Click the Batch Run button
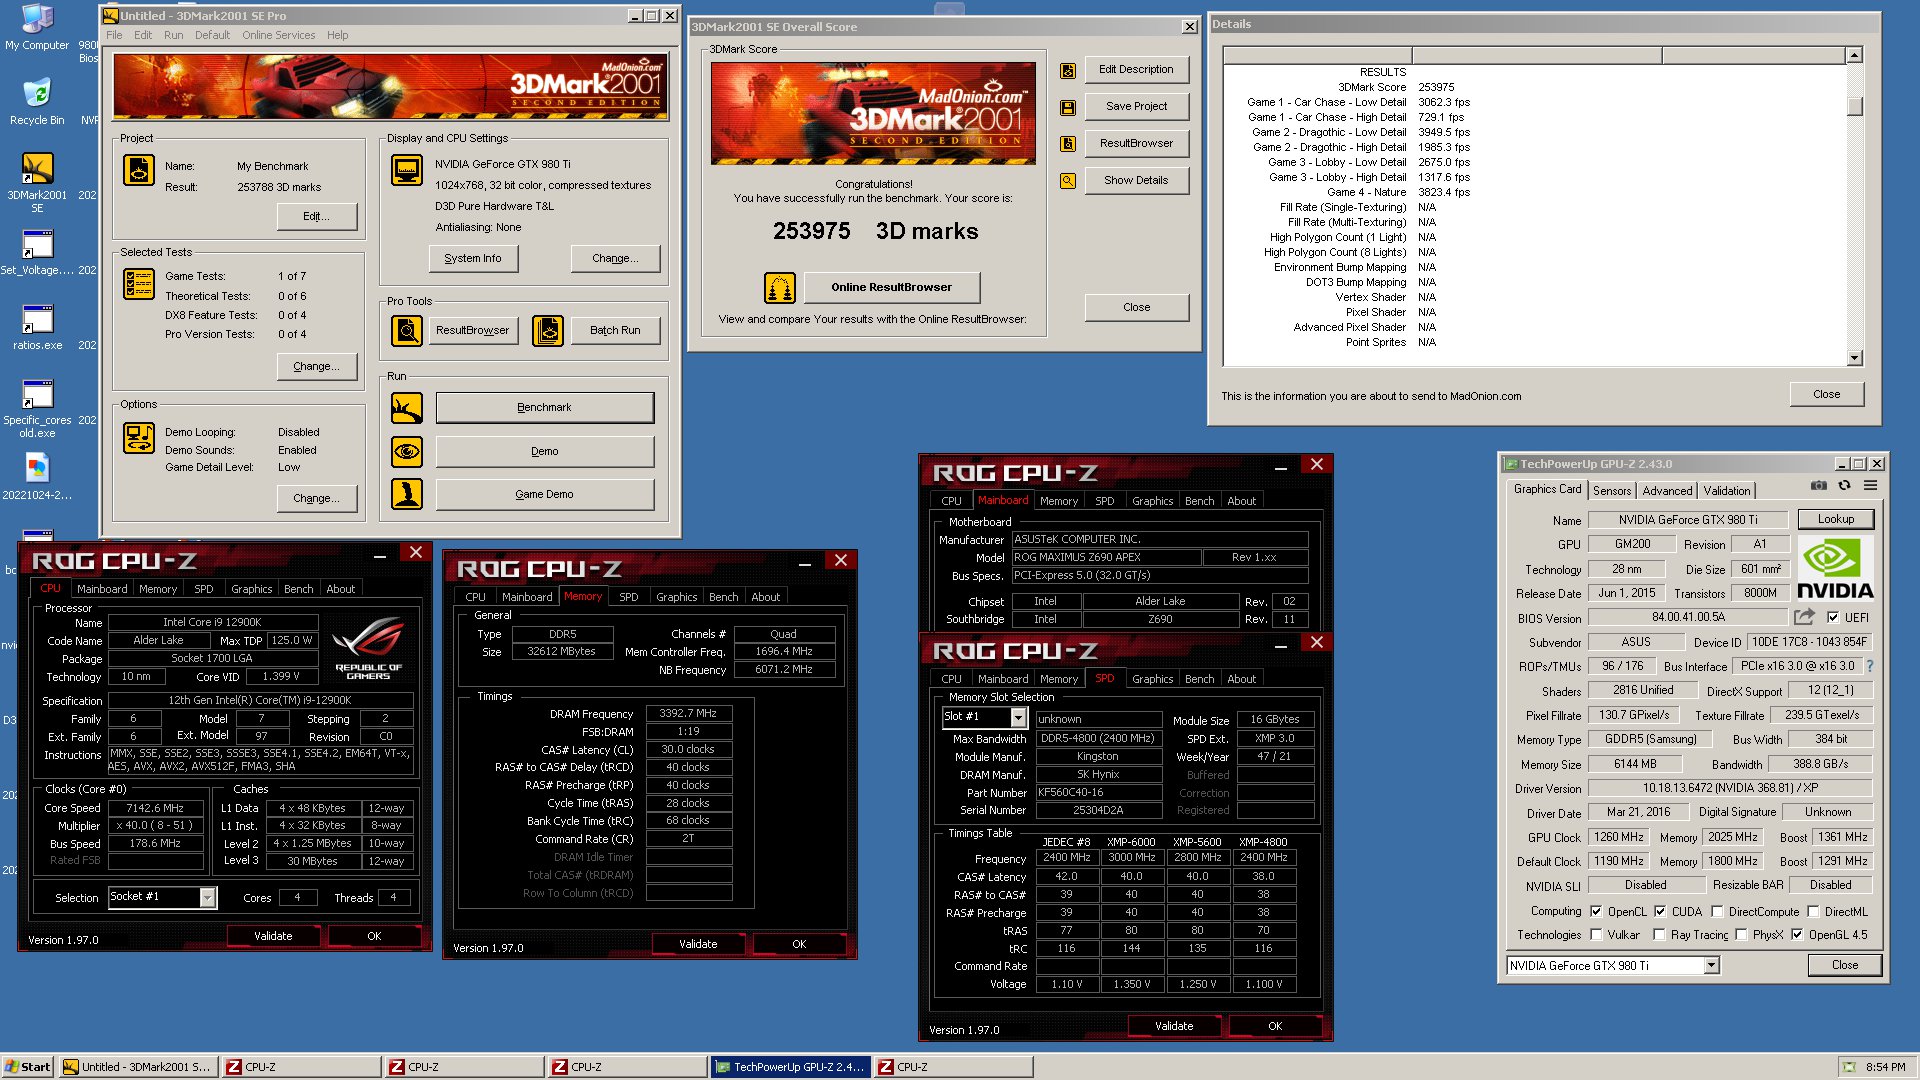The width and height of the screenshot is (1920, 1080). tap(615, 330)
